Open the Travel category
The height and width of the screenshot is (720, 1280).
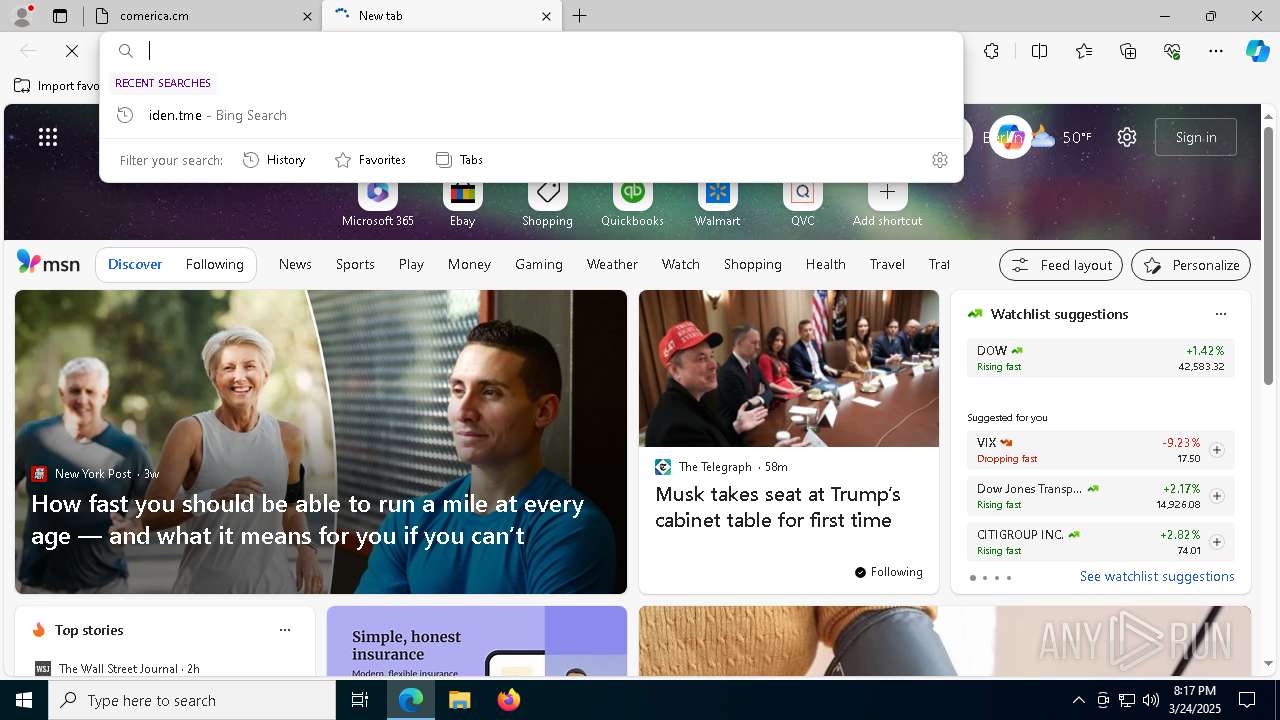coord(887,264)
